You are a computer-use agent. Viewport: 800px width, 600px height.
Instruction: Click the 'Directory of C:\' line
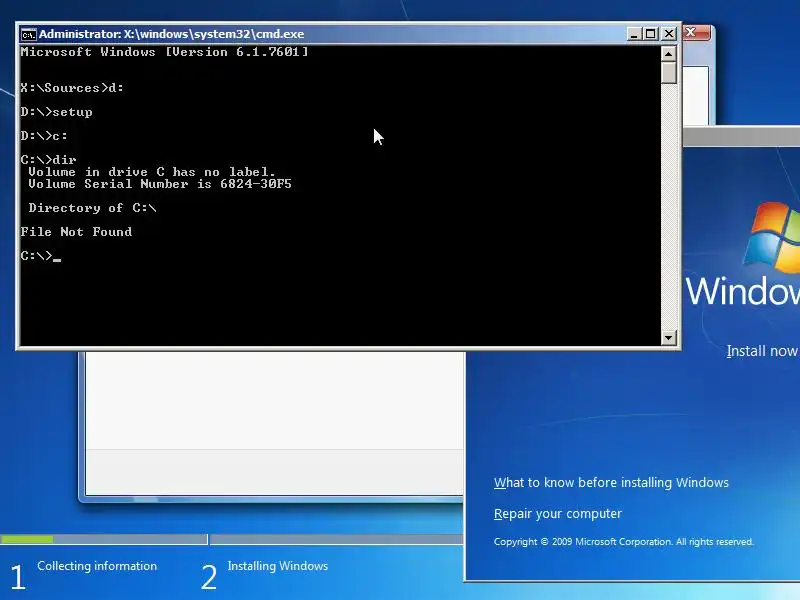[92, 208]
